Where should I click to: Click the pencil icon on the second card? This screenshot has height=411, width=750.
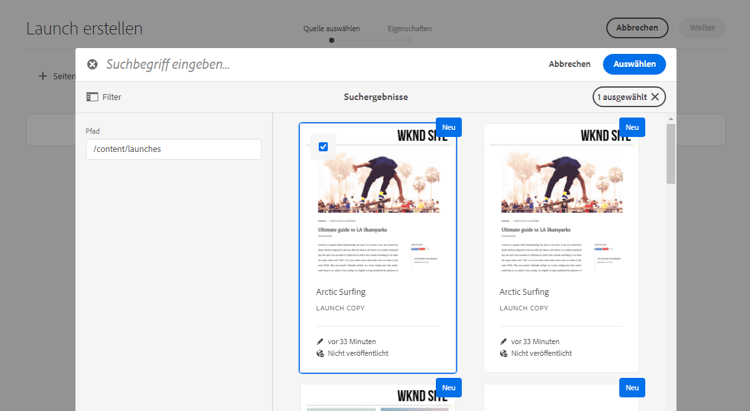pos(503,342)
